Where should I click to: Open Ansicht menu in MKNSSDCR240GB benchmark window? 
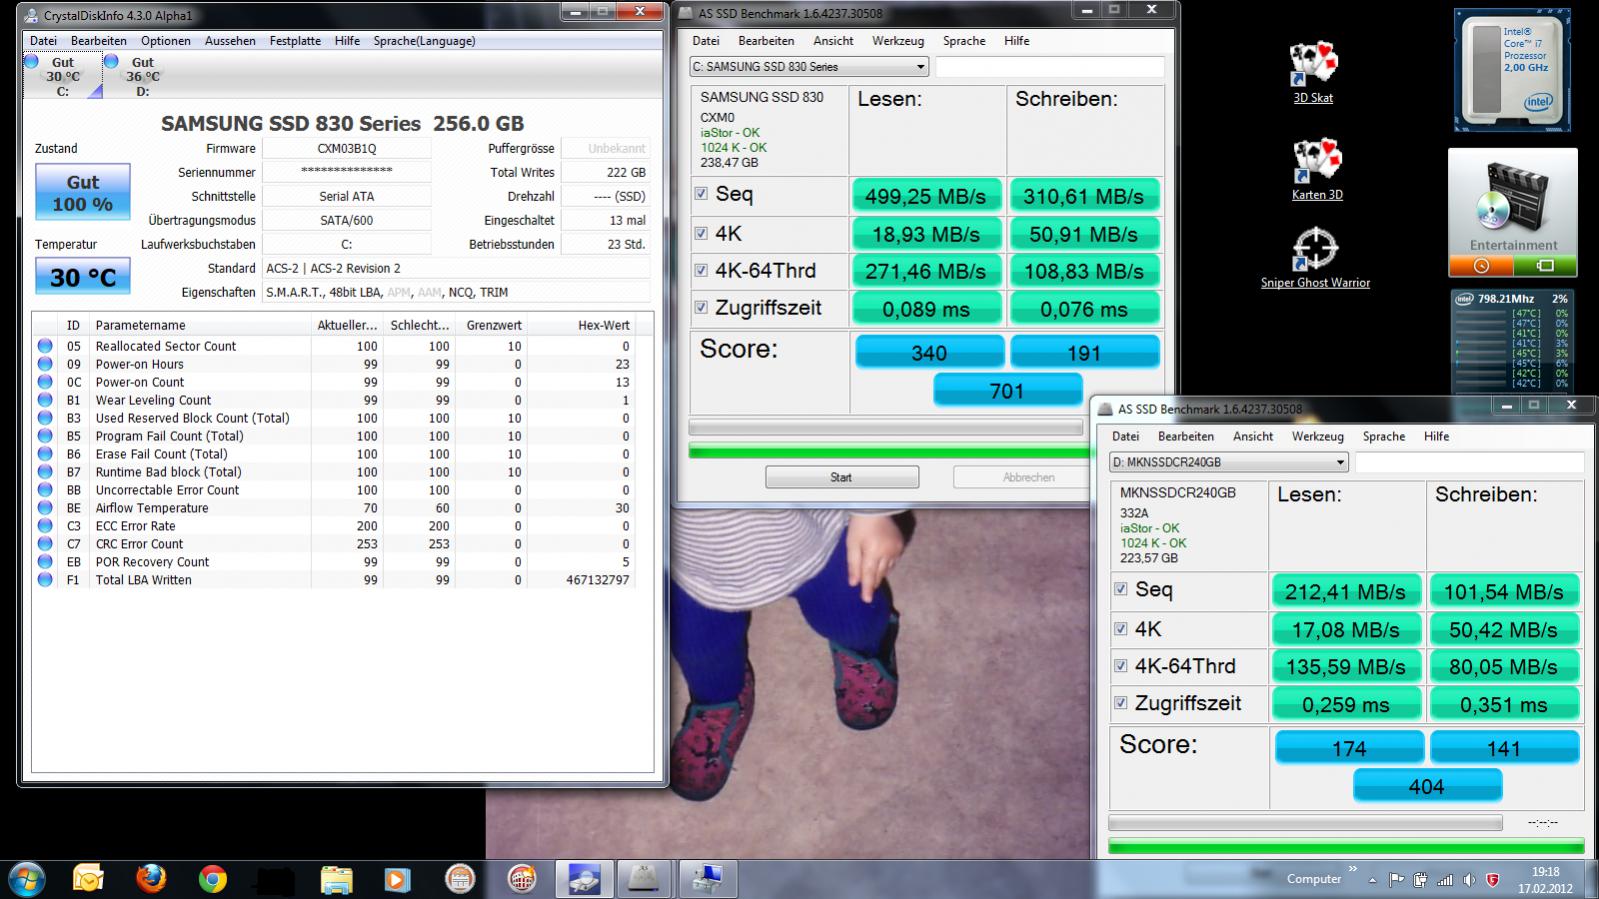coord(1253,436)
